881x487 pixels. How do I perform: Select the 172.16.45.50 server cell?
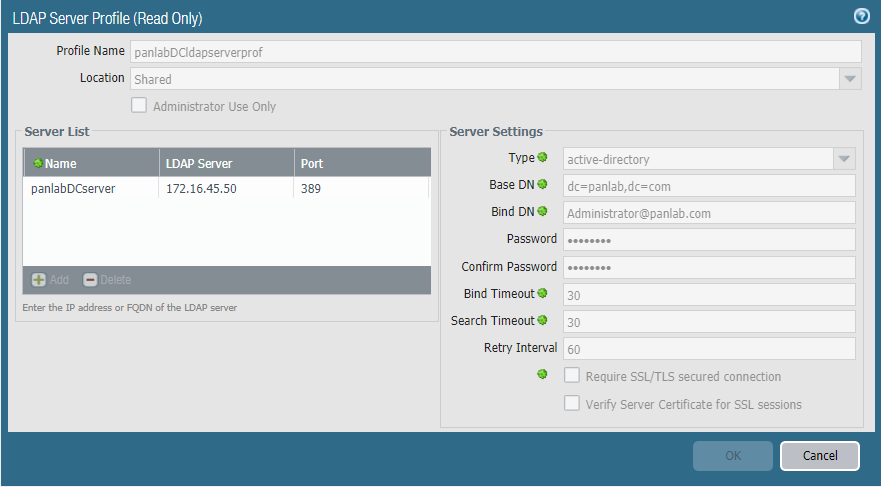[x=227, y=188]
